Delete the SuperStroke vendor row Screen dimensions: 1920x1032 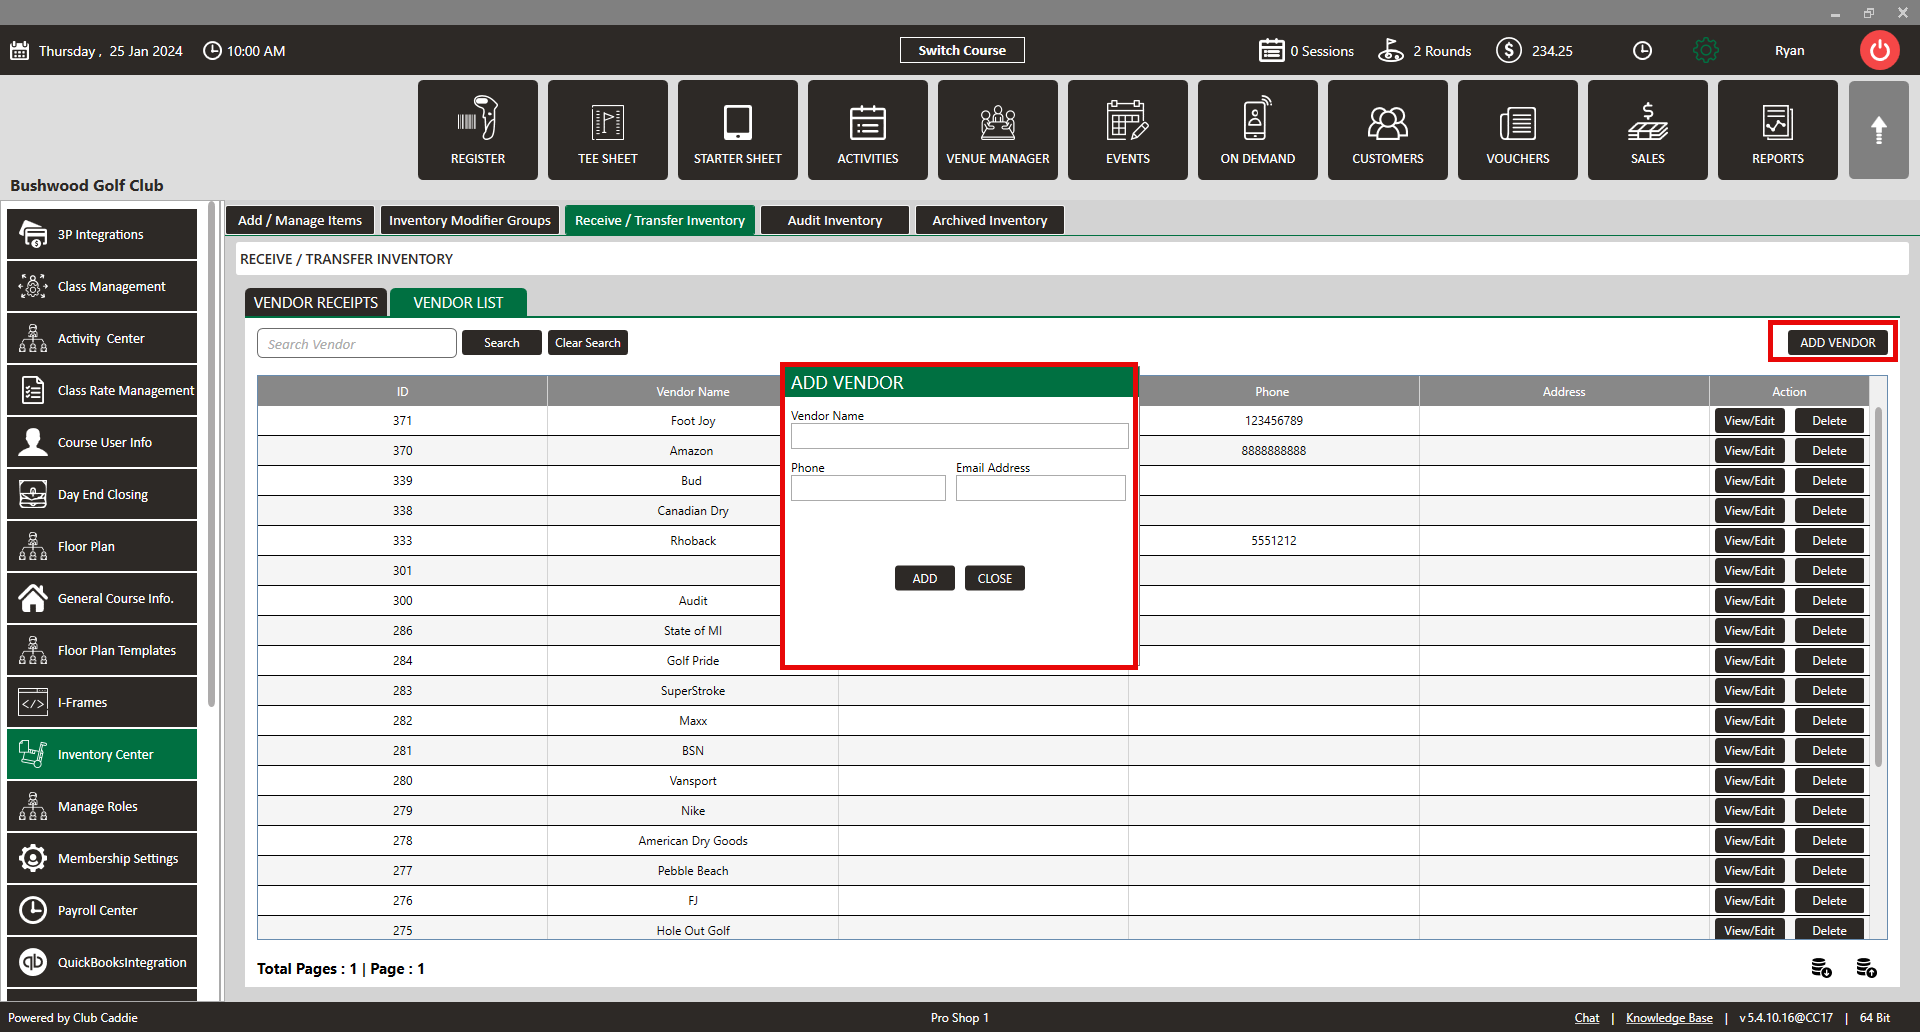[1830, 691]
